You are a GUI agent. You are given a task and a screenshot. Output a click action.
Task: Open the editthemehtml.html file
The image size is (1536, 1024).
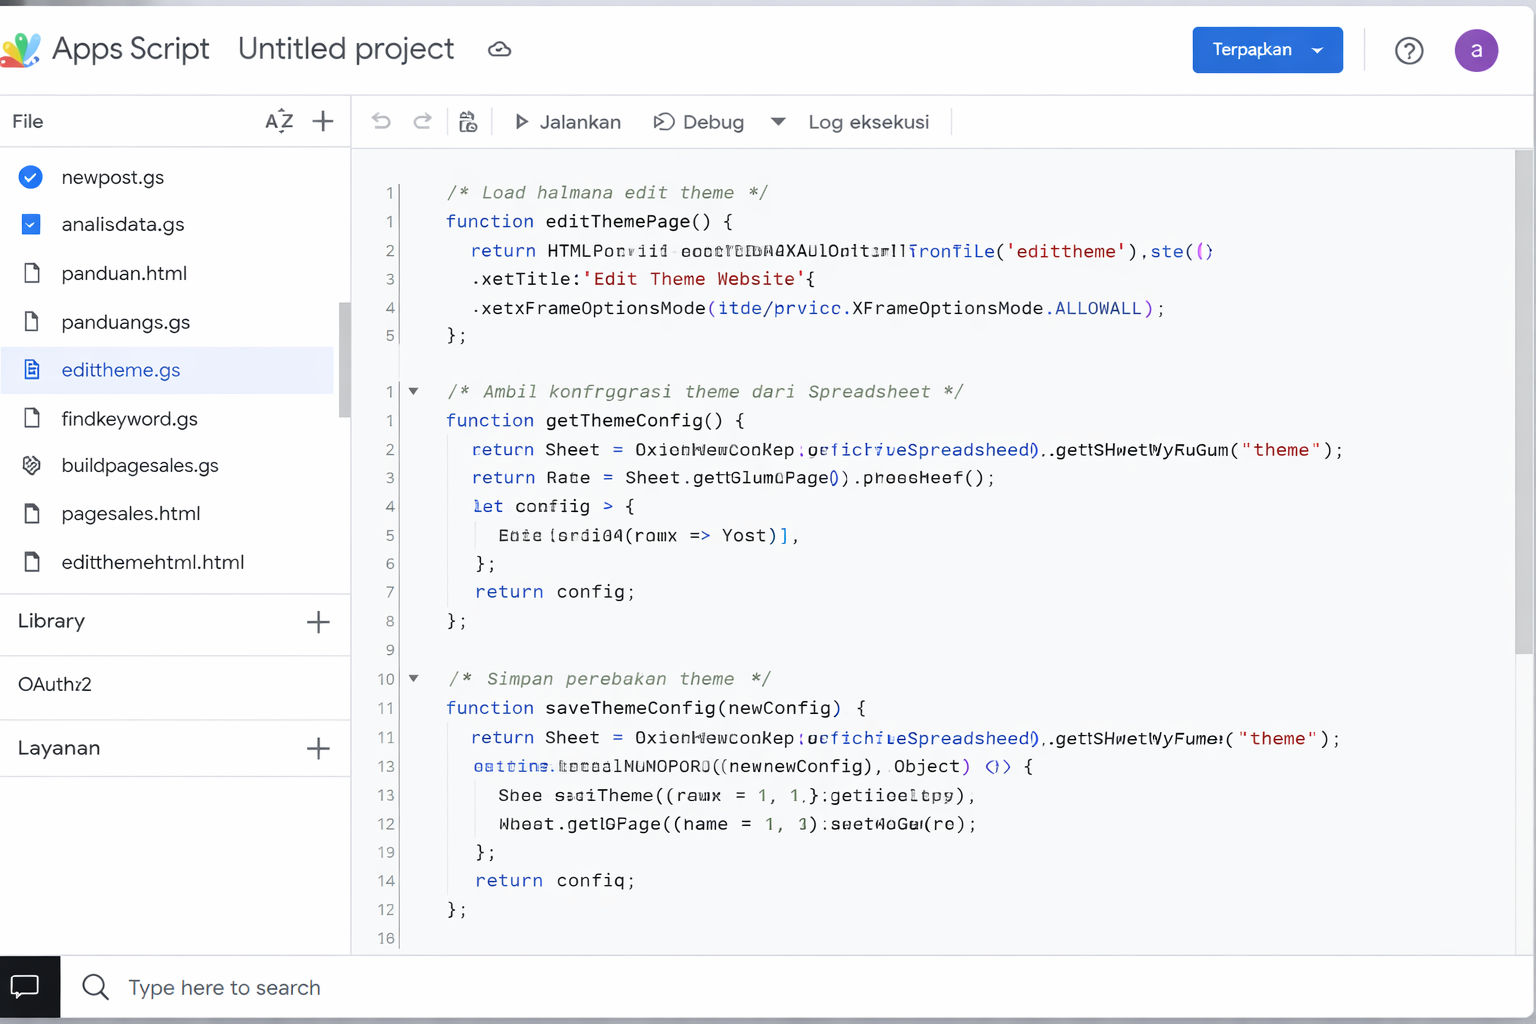pyautogui.click(x=153, y=562)
